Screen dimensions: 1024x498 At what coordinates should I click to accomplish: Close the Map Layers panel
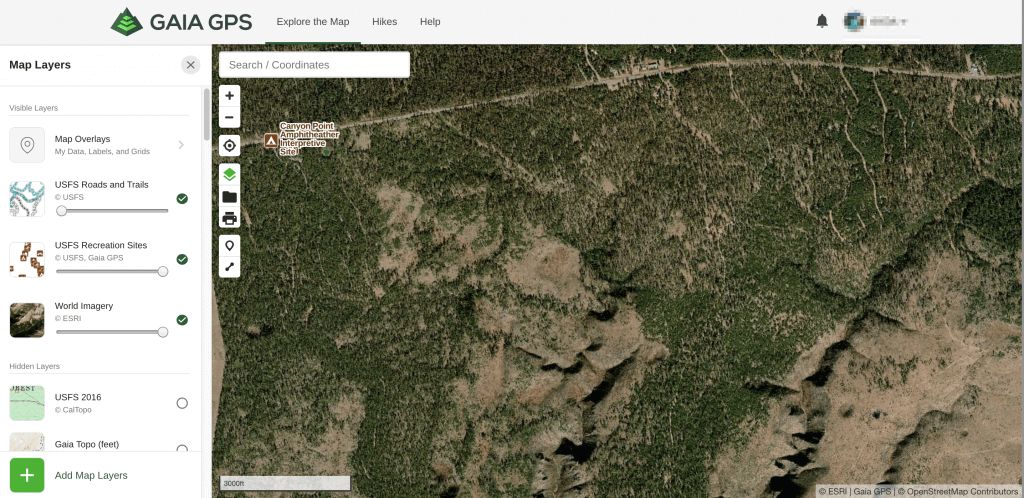tap(191, 65)
